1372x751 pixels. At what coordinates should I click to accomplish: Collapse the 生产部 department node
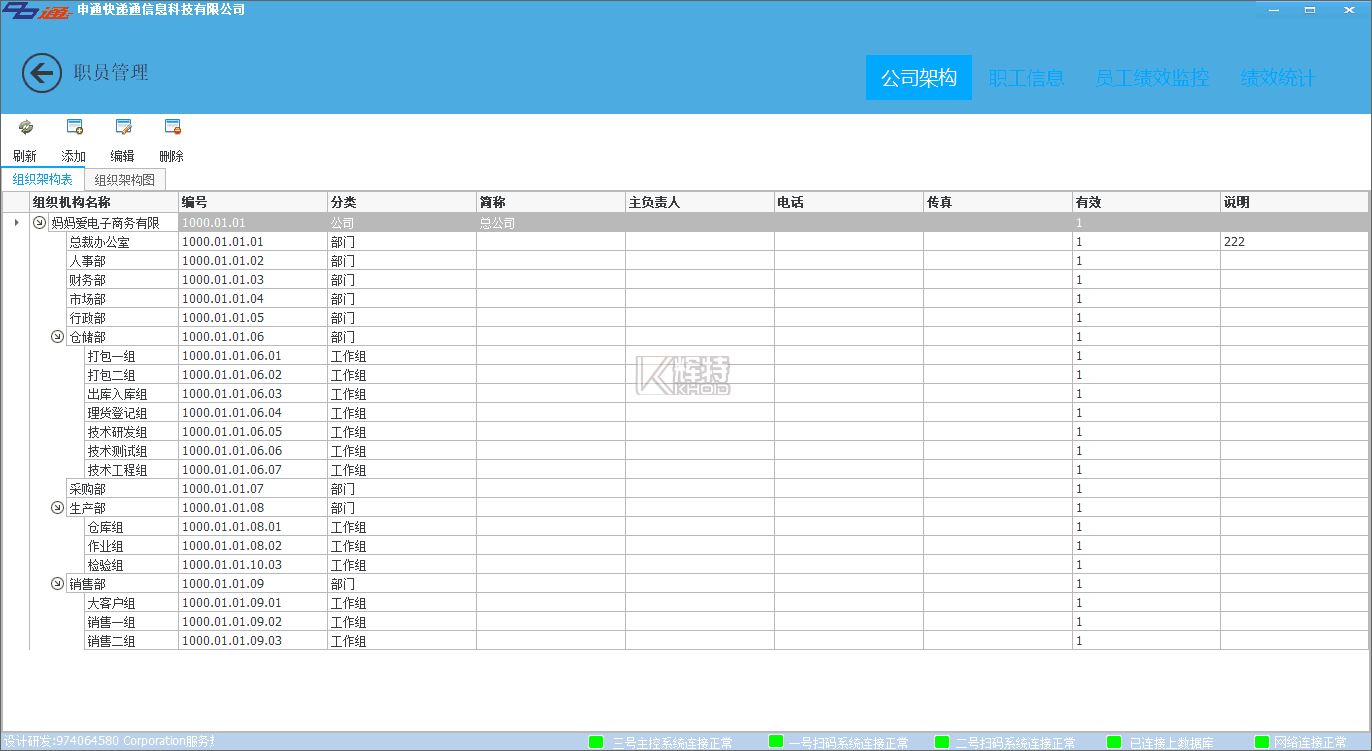coord(57,508)
